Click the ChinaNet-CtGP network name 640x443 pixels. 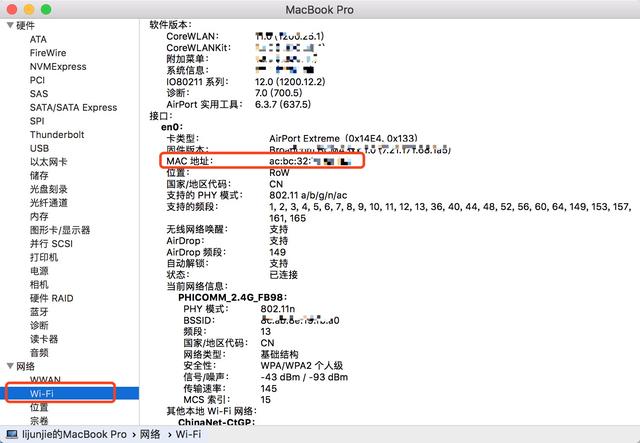217,422
